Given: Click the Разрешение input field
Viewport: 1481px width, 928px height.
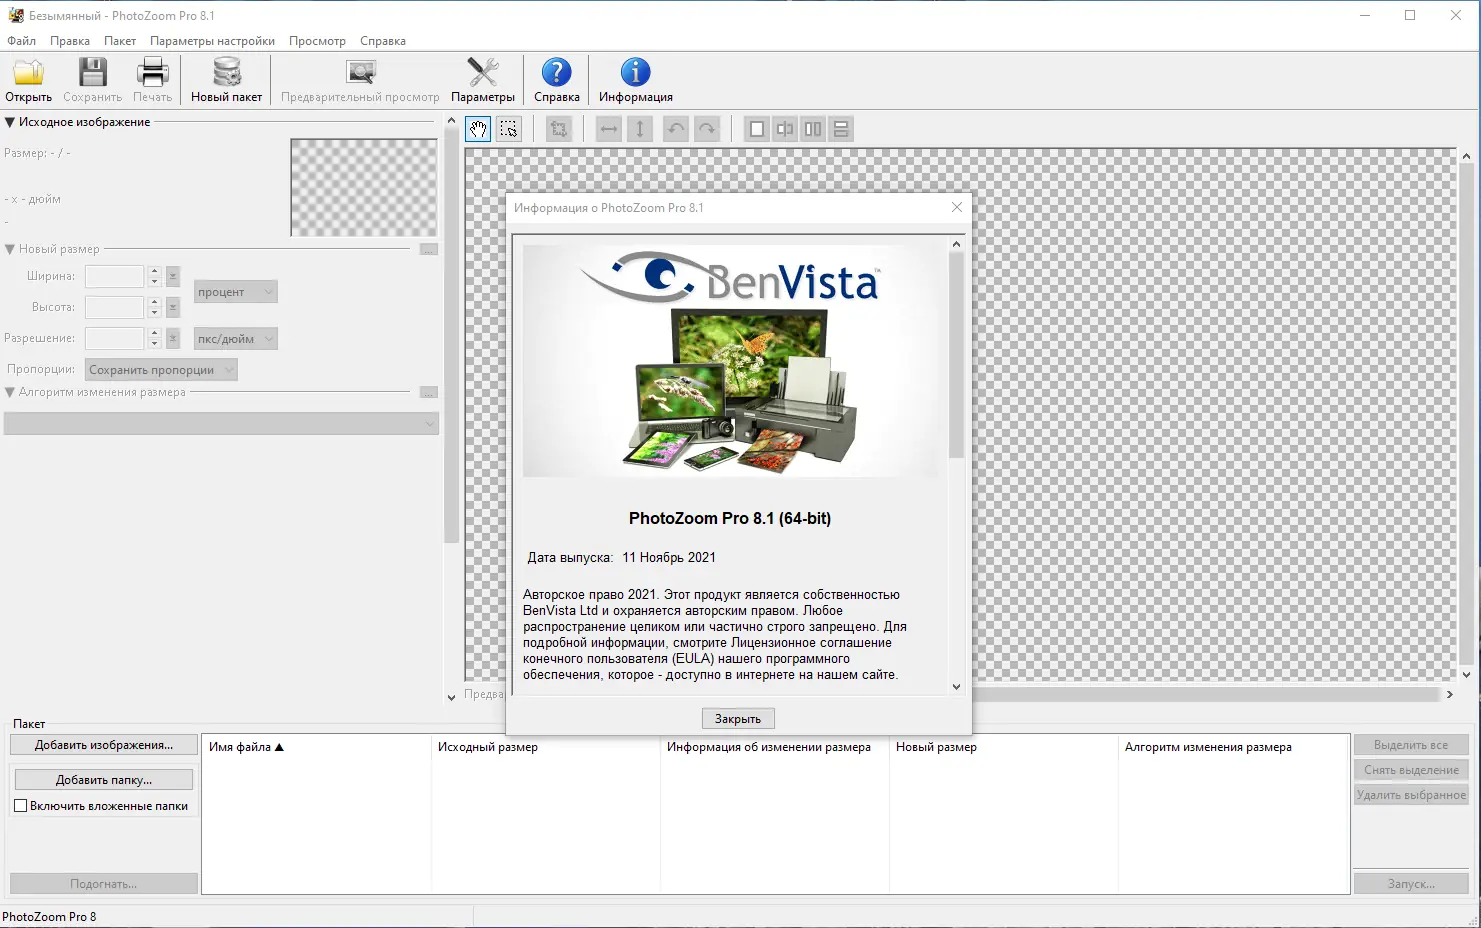Looking at the screenshot, I should [115, 338].
